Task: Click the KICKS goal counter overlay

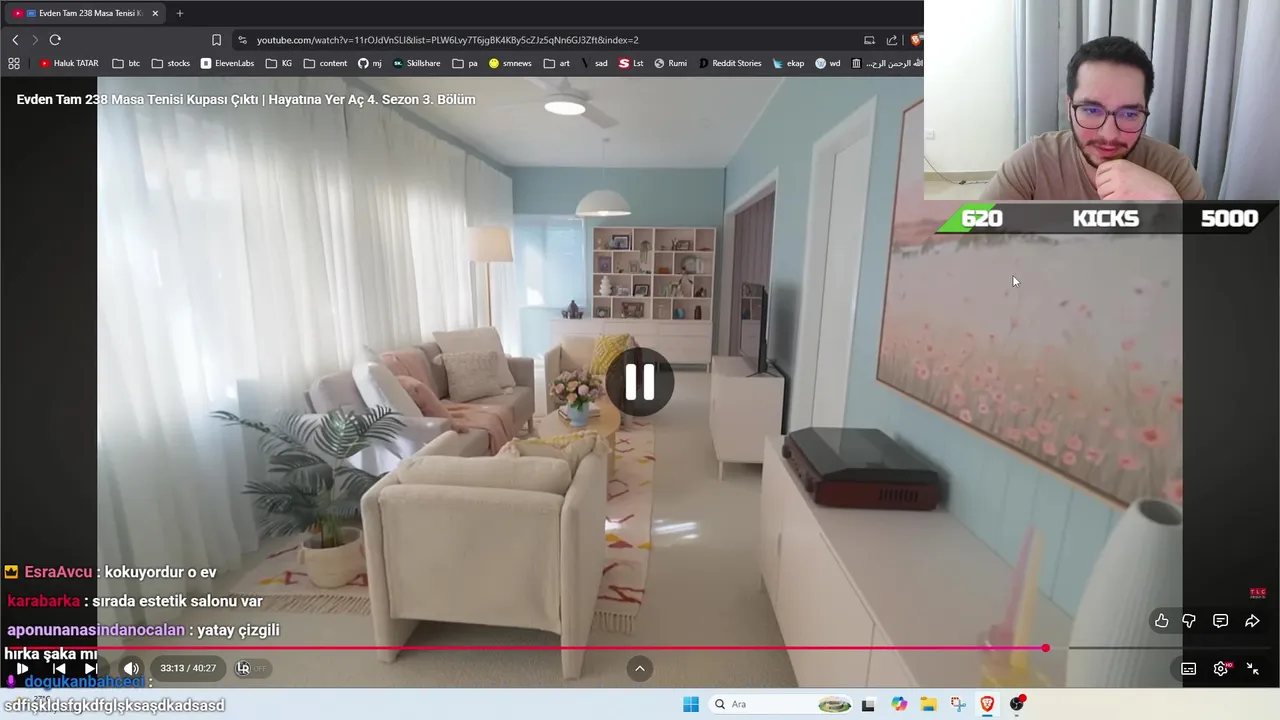Action: coord(1105,218)
